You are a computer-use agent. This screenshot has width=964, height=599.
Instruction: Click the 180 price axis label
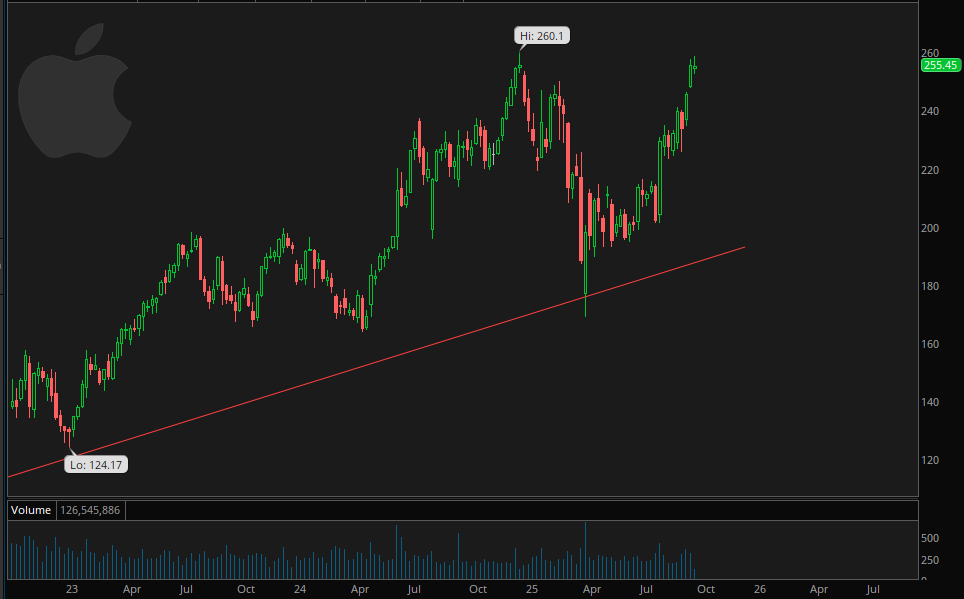930,286
